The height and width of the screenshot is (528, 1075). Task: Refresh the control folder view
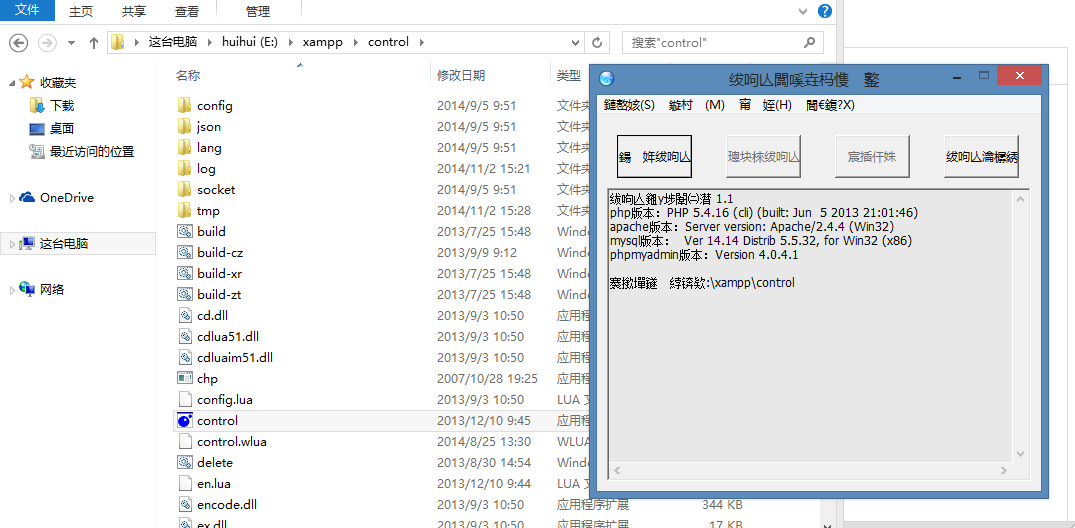pyautogui.click(x=597, y=43)
